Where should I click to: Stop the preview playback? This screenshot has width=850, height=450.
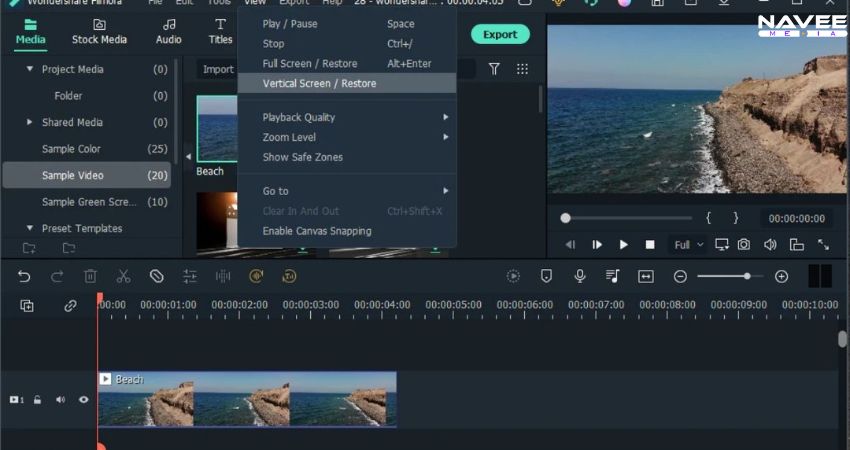pos(650,245)
